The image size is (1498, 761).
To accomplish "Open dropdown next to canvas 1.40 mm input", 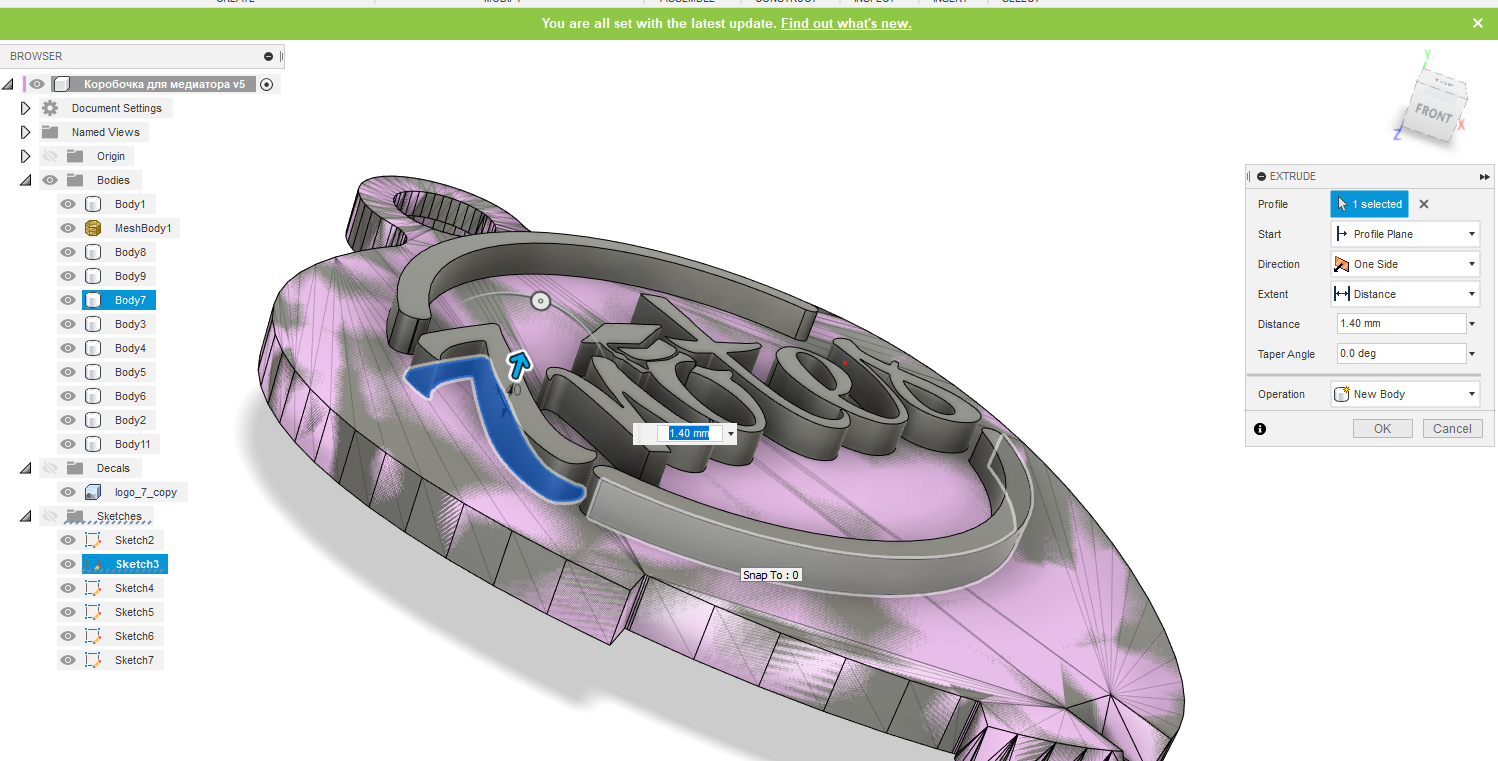I will (731, 434).
